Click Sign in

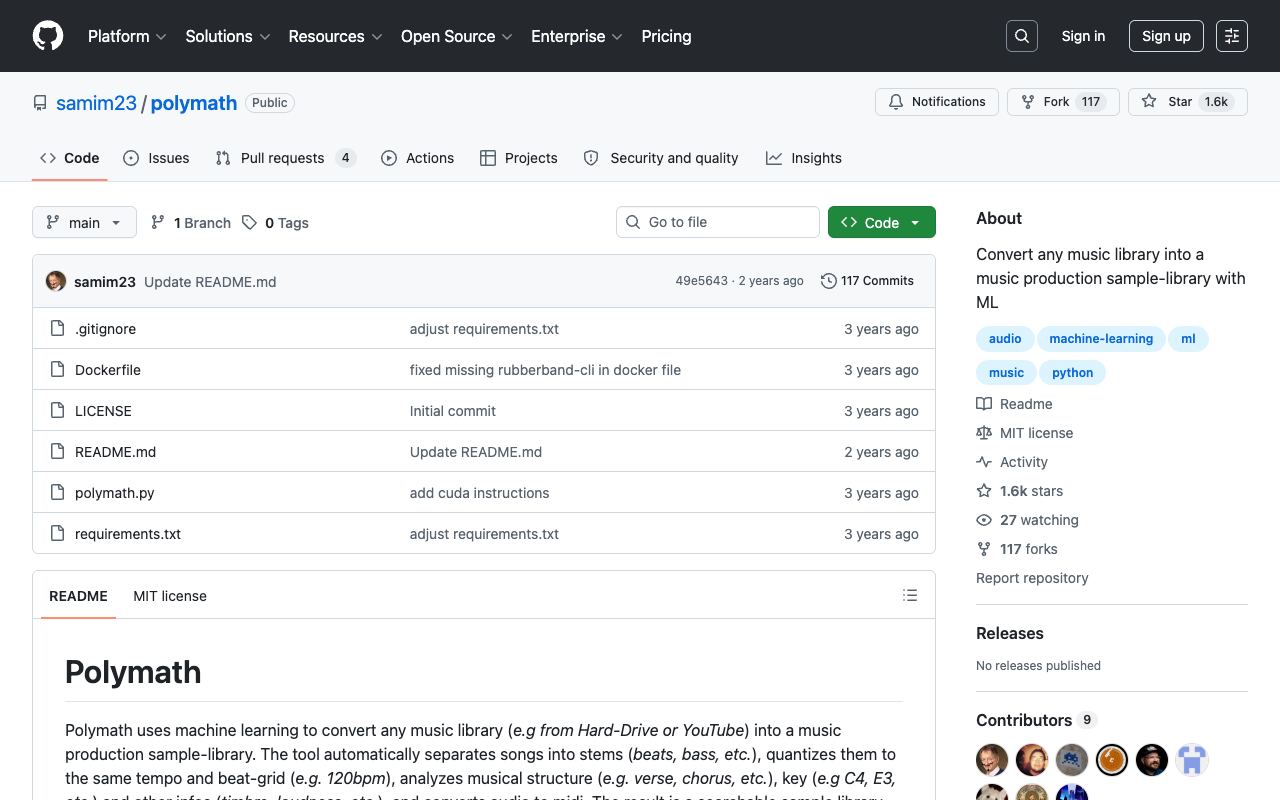(1083, 36)
